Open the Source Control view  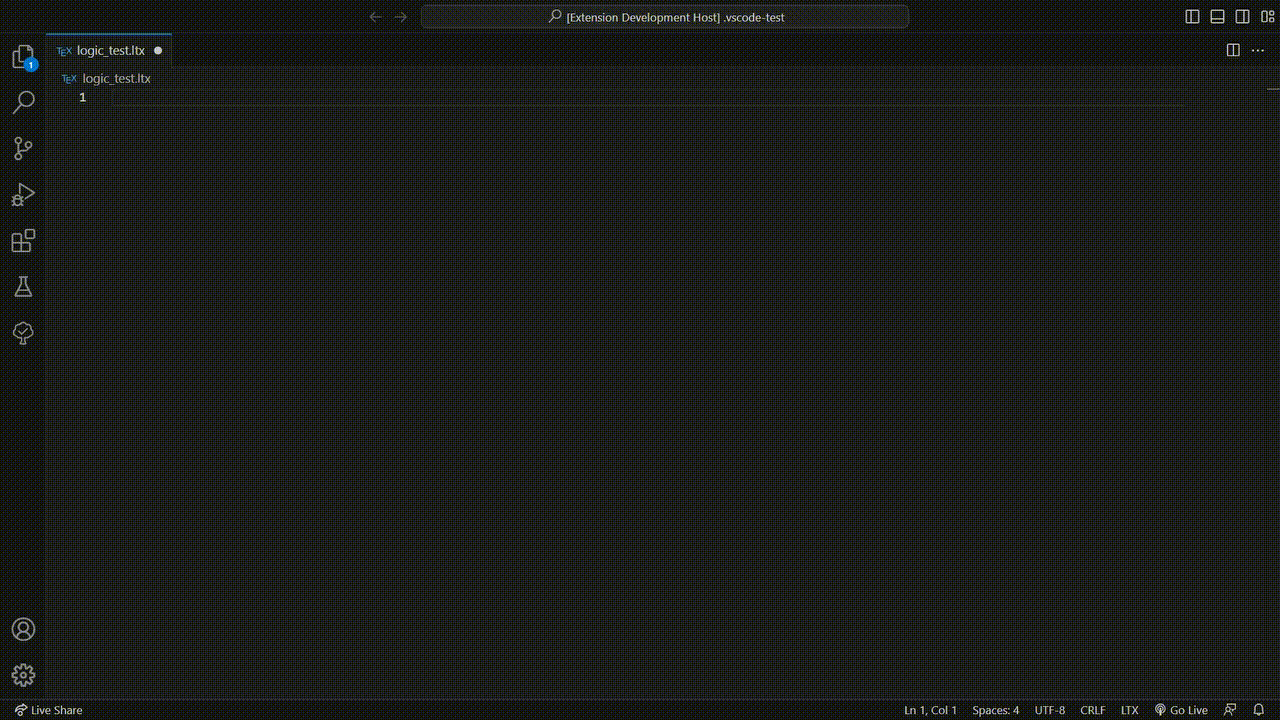pyautogui.click(x=23, y=149)
